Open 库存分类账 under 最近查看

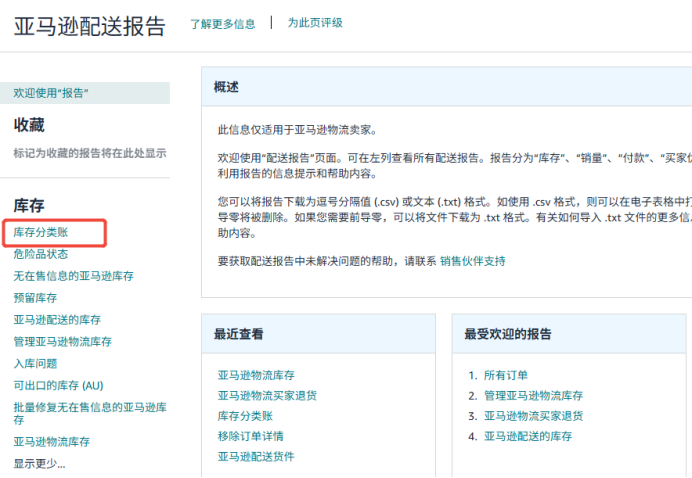coord(245,416)
